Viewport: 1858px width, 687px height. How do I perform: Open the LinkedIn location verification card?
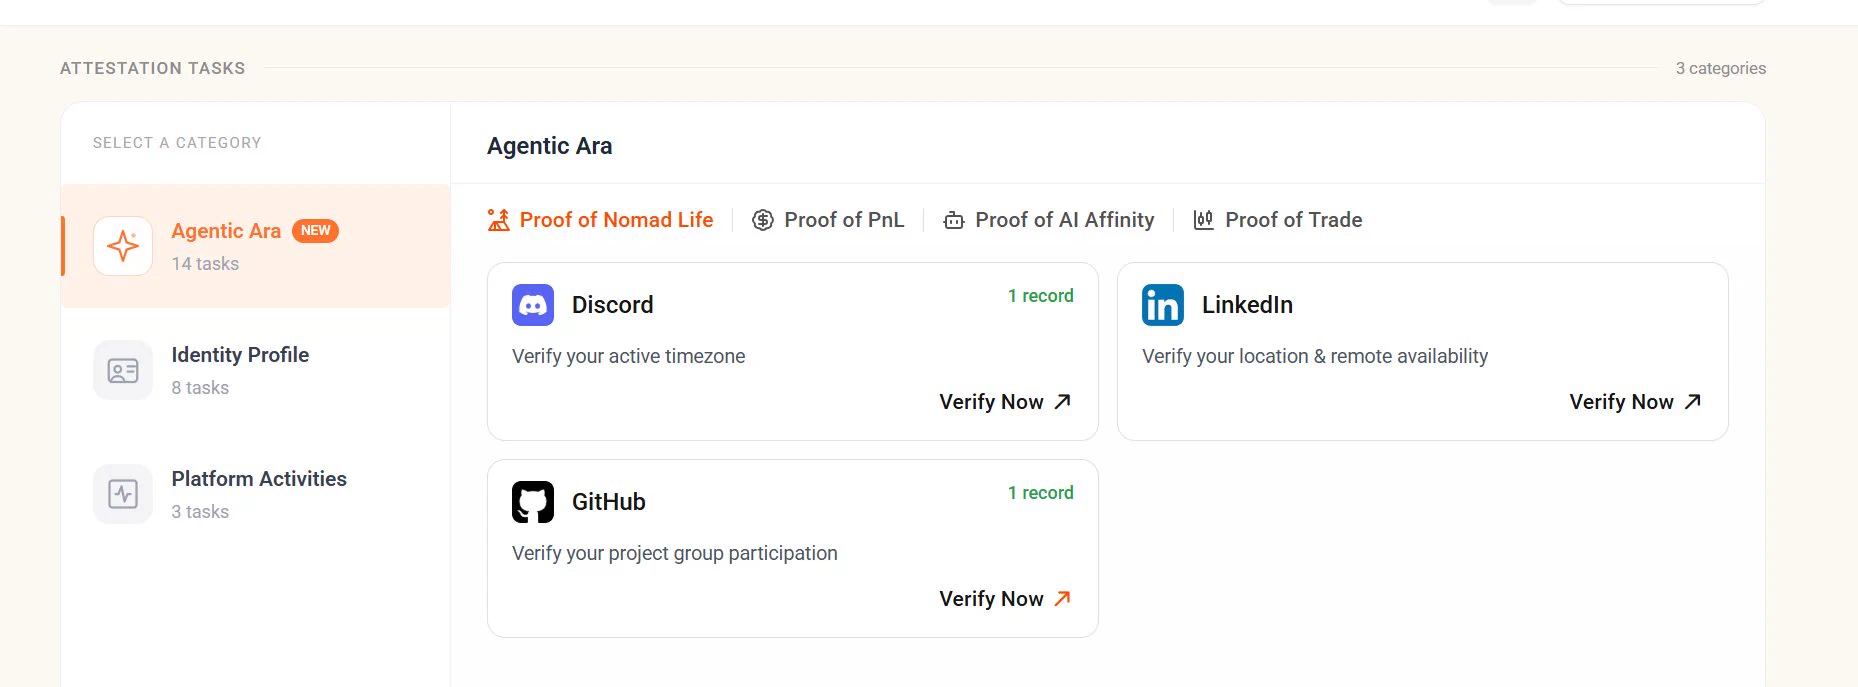point(1423,351)
